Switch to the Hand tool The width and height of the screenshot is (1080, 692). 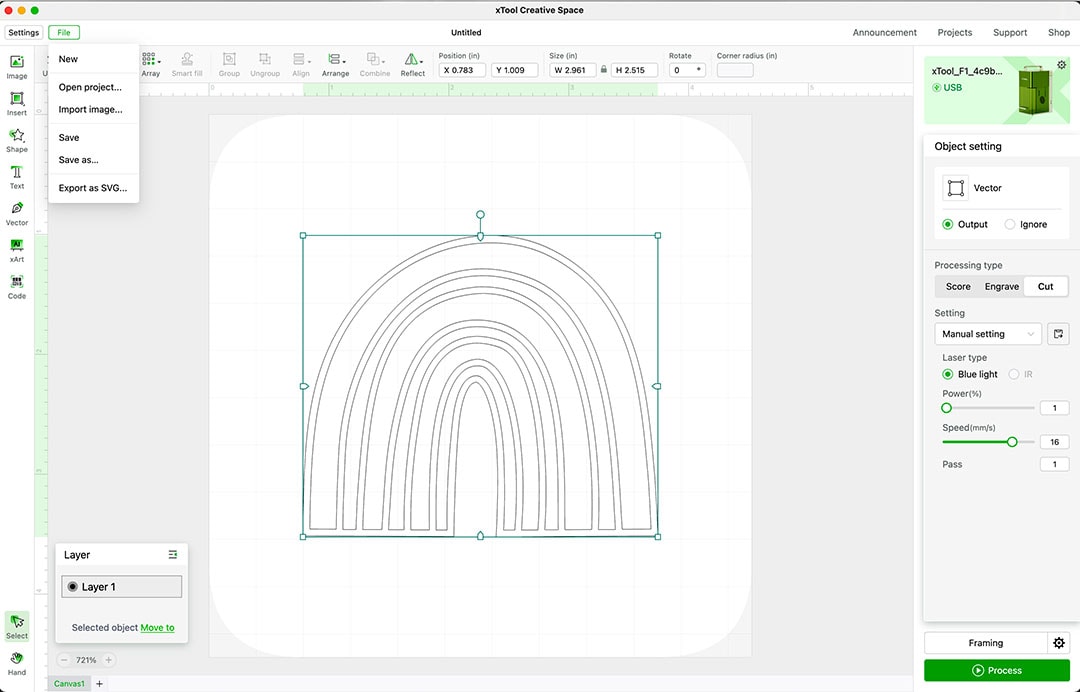tap(17, 662)
